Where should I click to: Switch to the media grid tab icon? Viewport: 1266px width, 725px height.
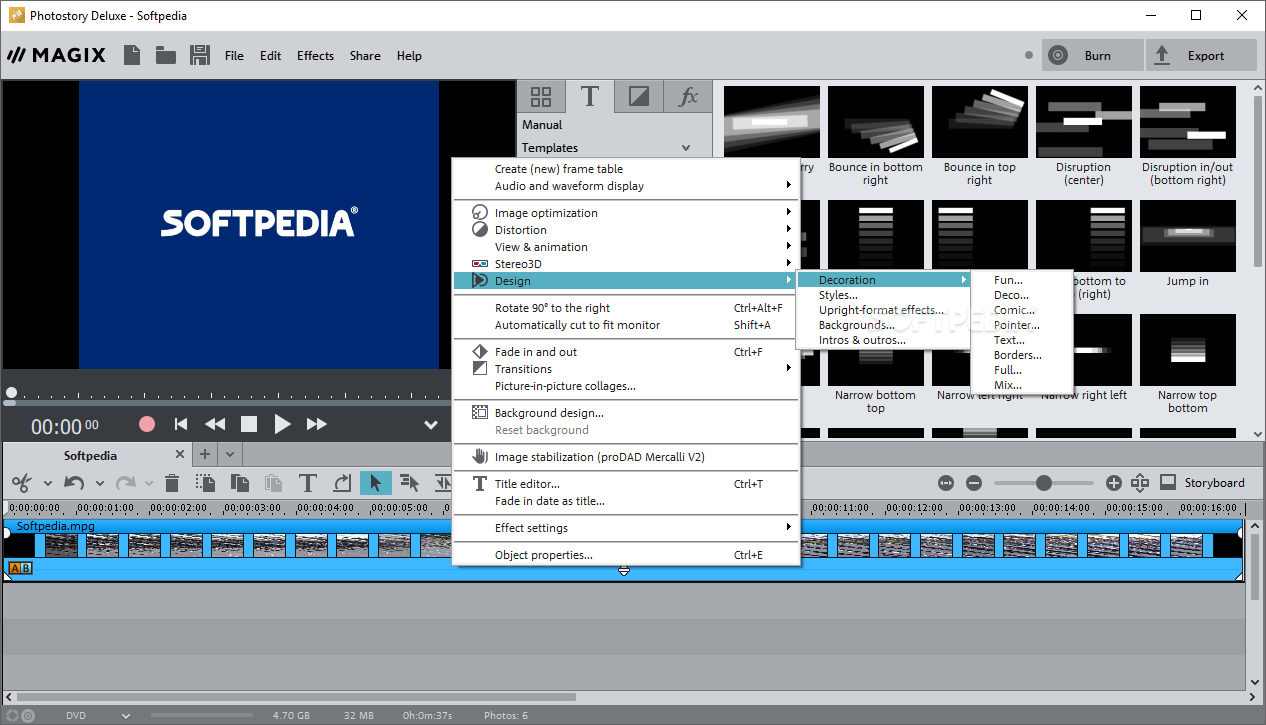[541, 96]
